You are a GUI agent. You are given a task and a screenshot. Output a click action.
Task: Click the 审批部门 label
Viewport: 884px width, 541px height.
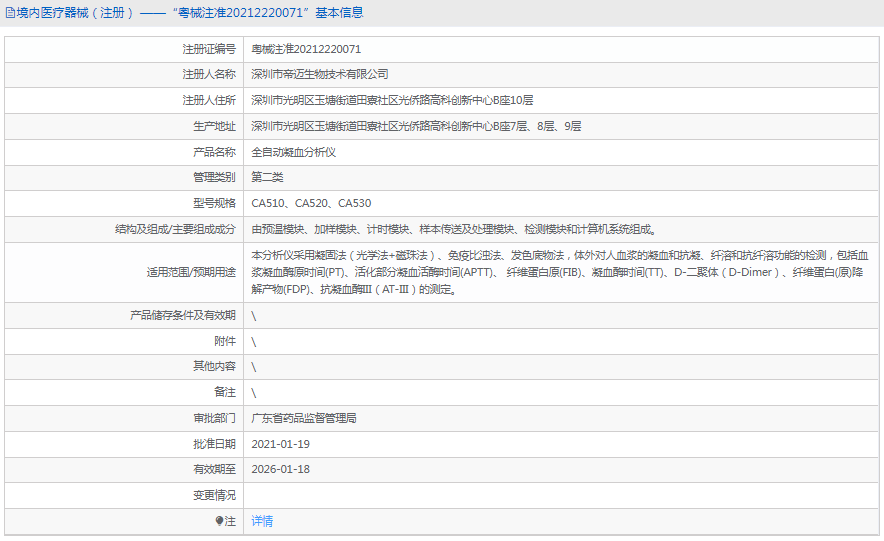tap(214, 418)
